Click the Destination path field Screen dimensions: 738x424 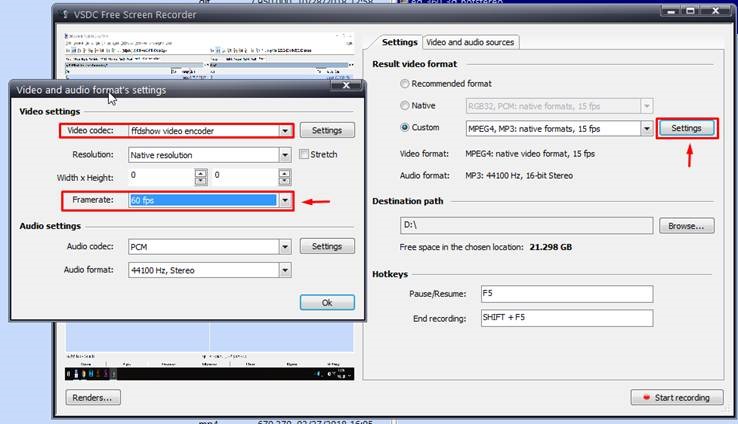tap(526, 225)
